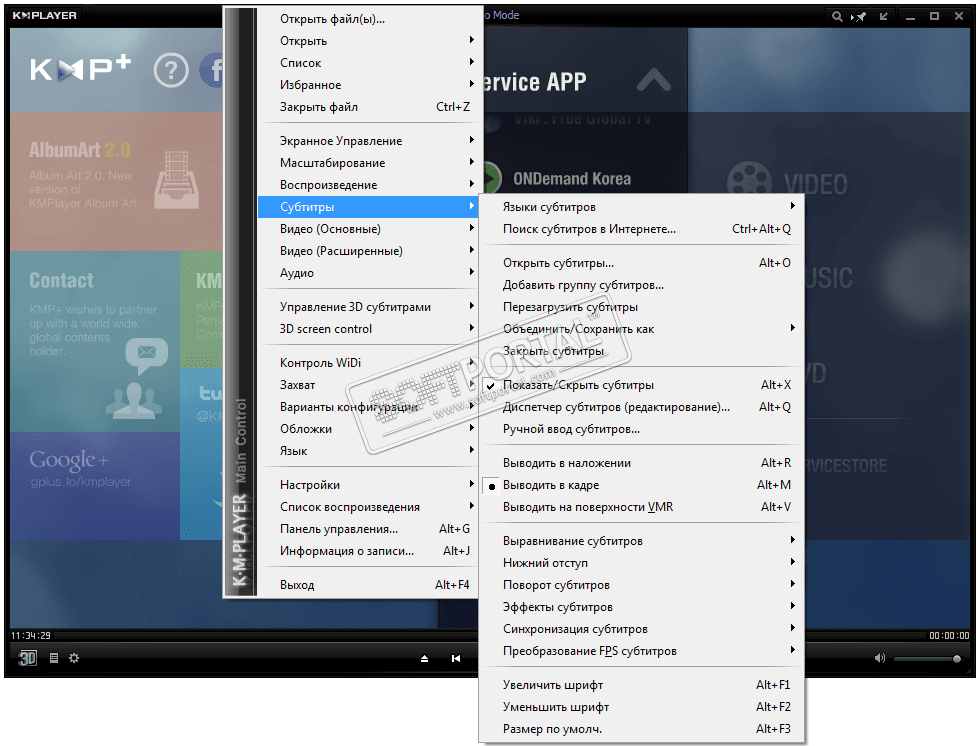978x746 pixels.
Task: Select Выводить в кадре radio option
Action: click(641, 485)
